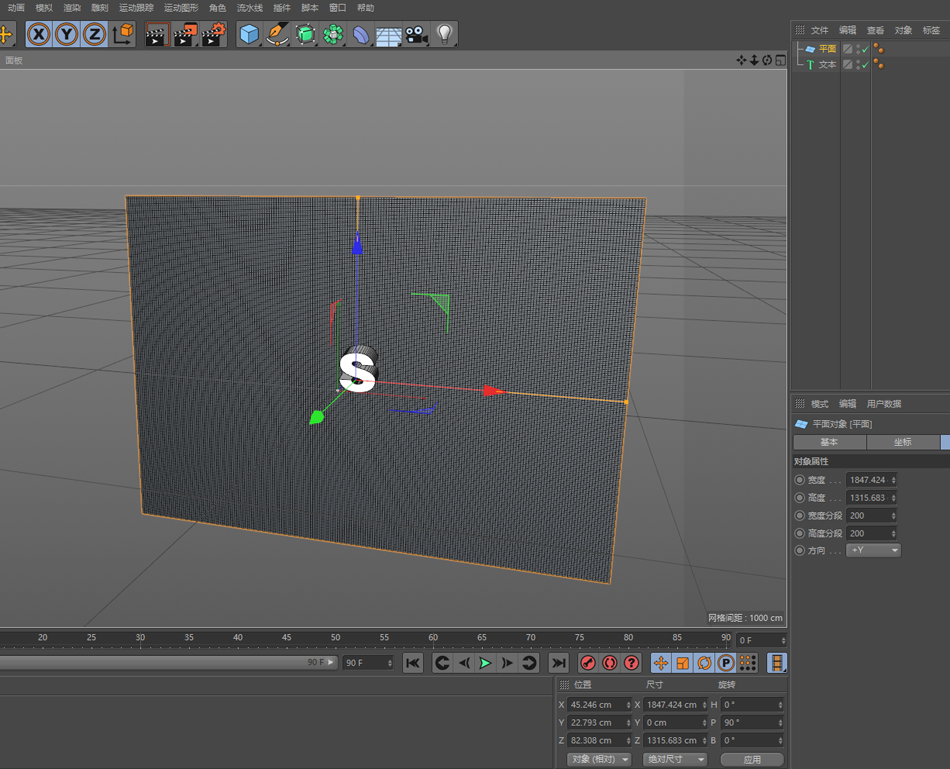Click the 高度 animation radio circle

[x=800, y=498]
